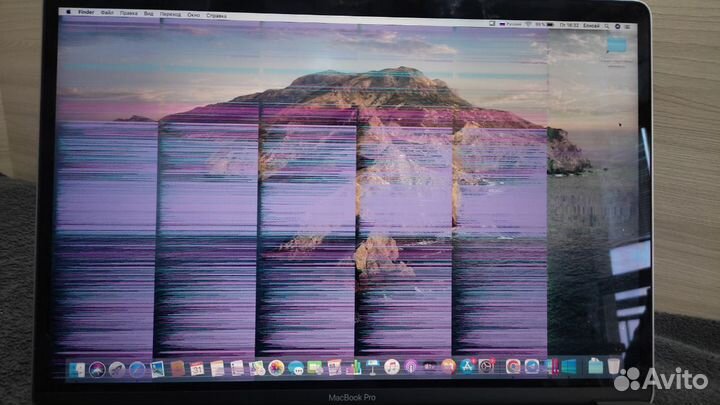Open FaceTime from the Dock
The width and height of the screenshot is (720, 405).
pyautogui.click(x=315, y=368)
